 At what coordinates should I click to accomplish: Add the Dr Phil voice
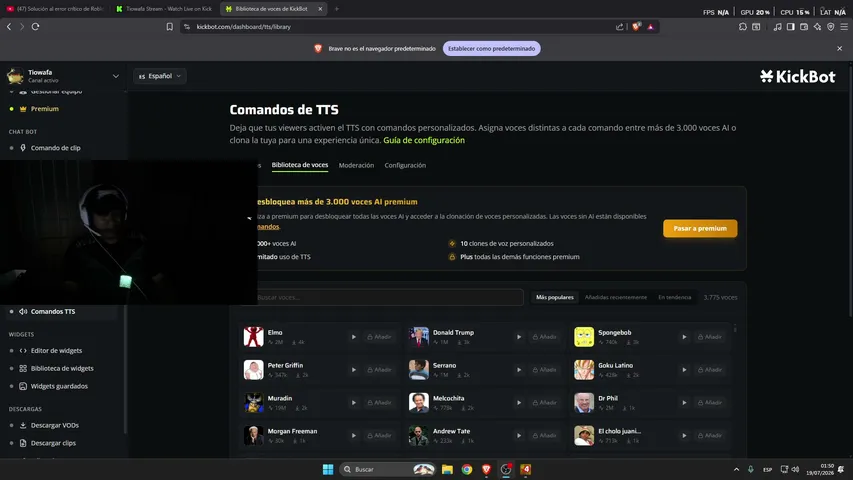[x=710, y=403]
